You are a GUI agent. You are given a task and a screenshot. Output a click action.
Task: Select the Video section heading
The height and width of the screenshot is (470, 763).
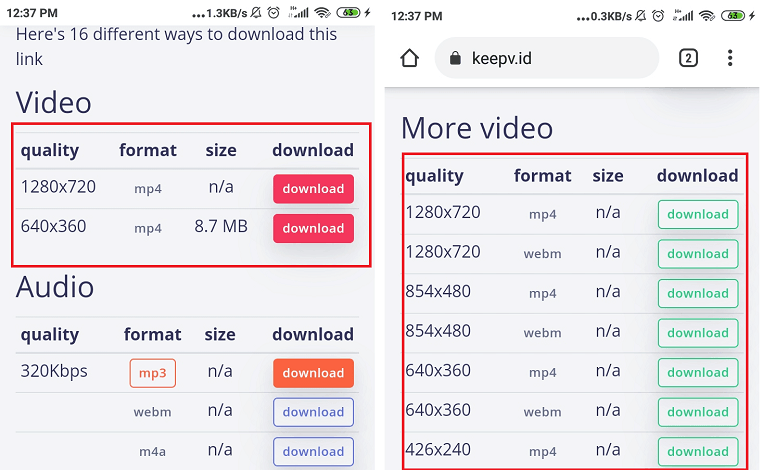[x=54, y=103]
